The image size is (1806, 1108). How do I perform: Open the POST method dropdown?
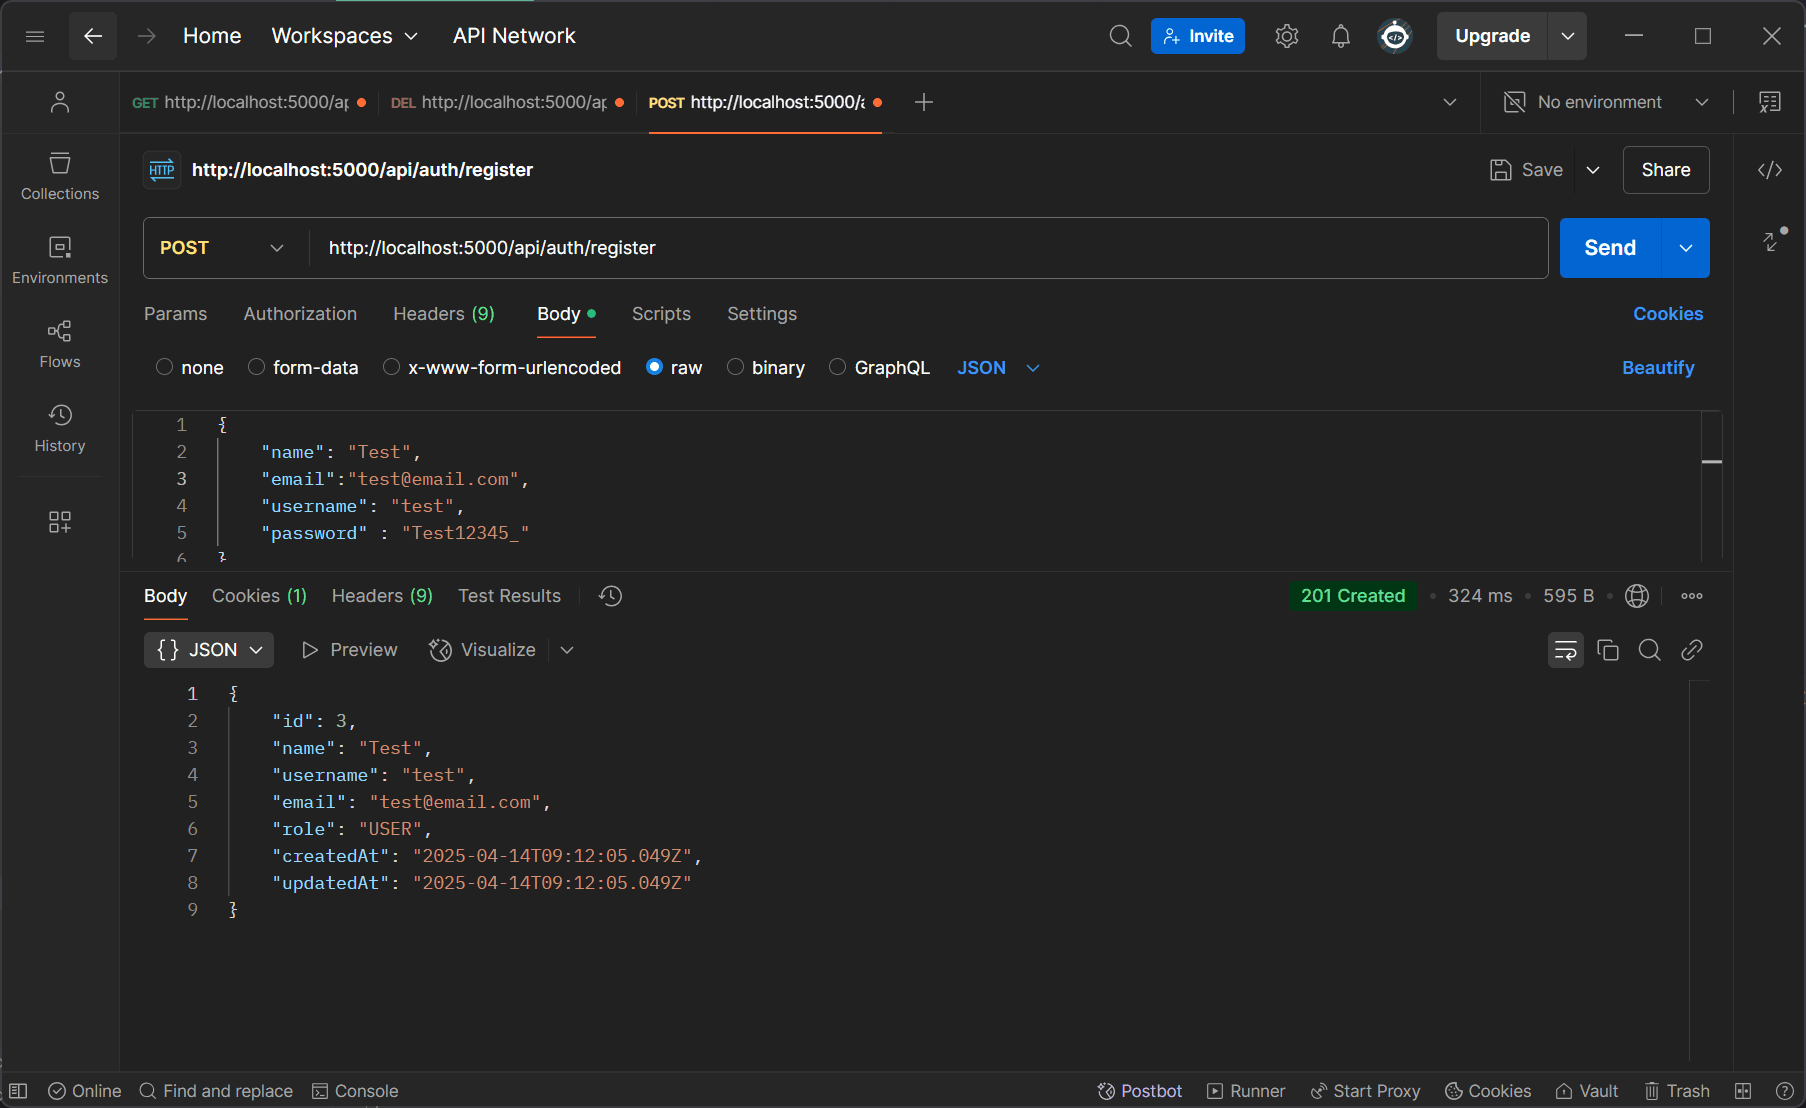(222, 248)
